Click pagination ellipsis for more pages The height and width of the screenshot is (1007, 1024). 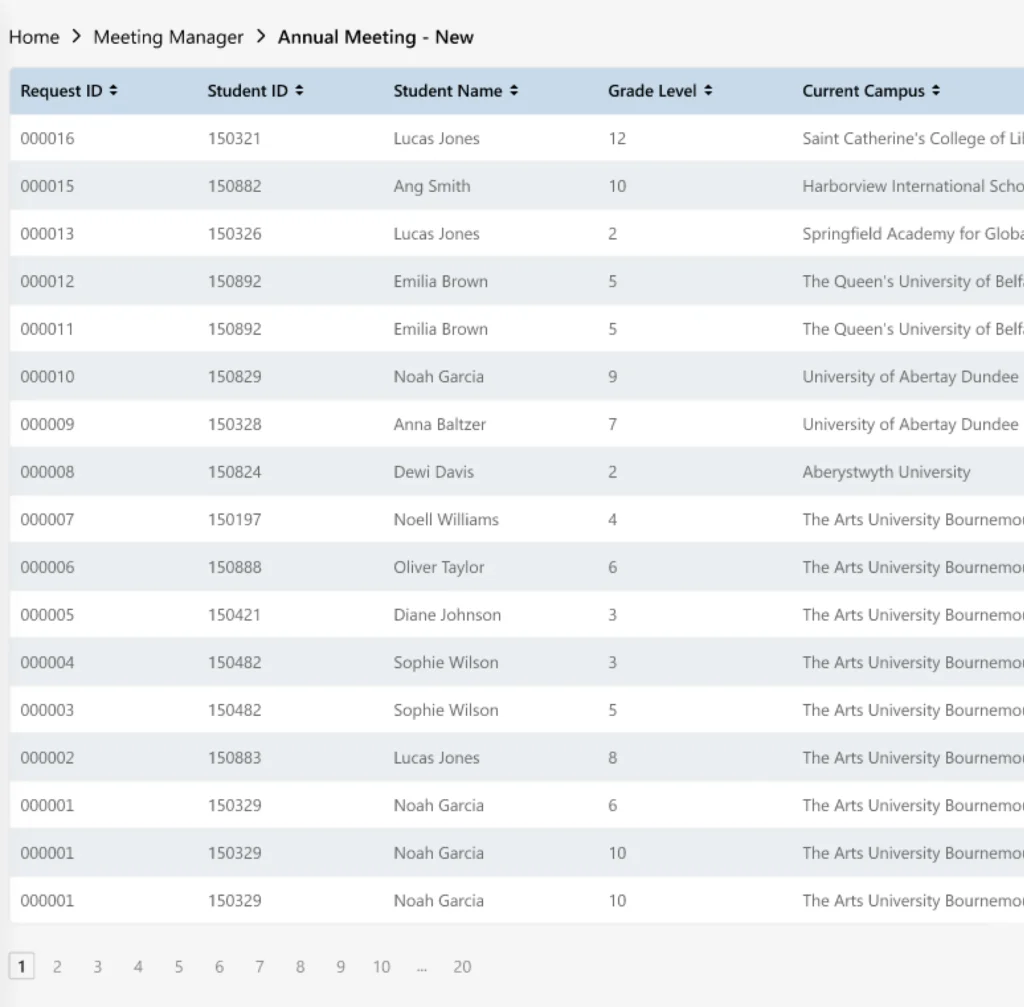(422, 968)
